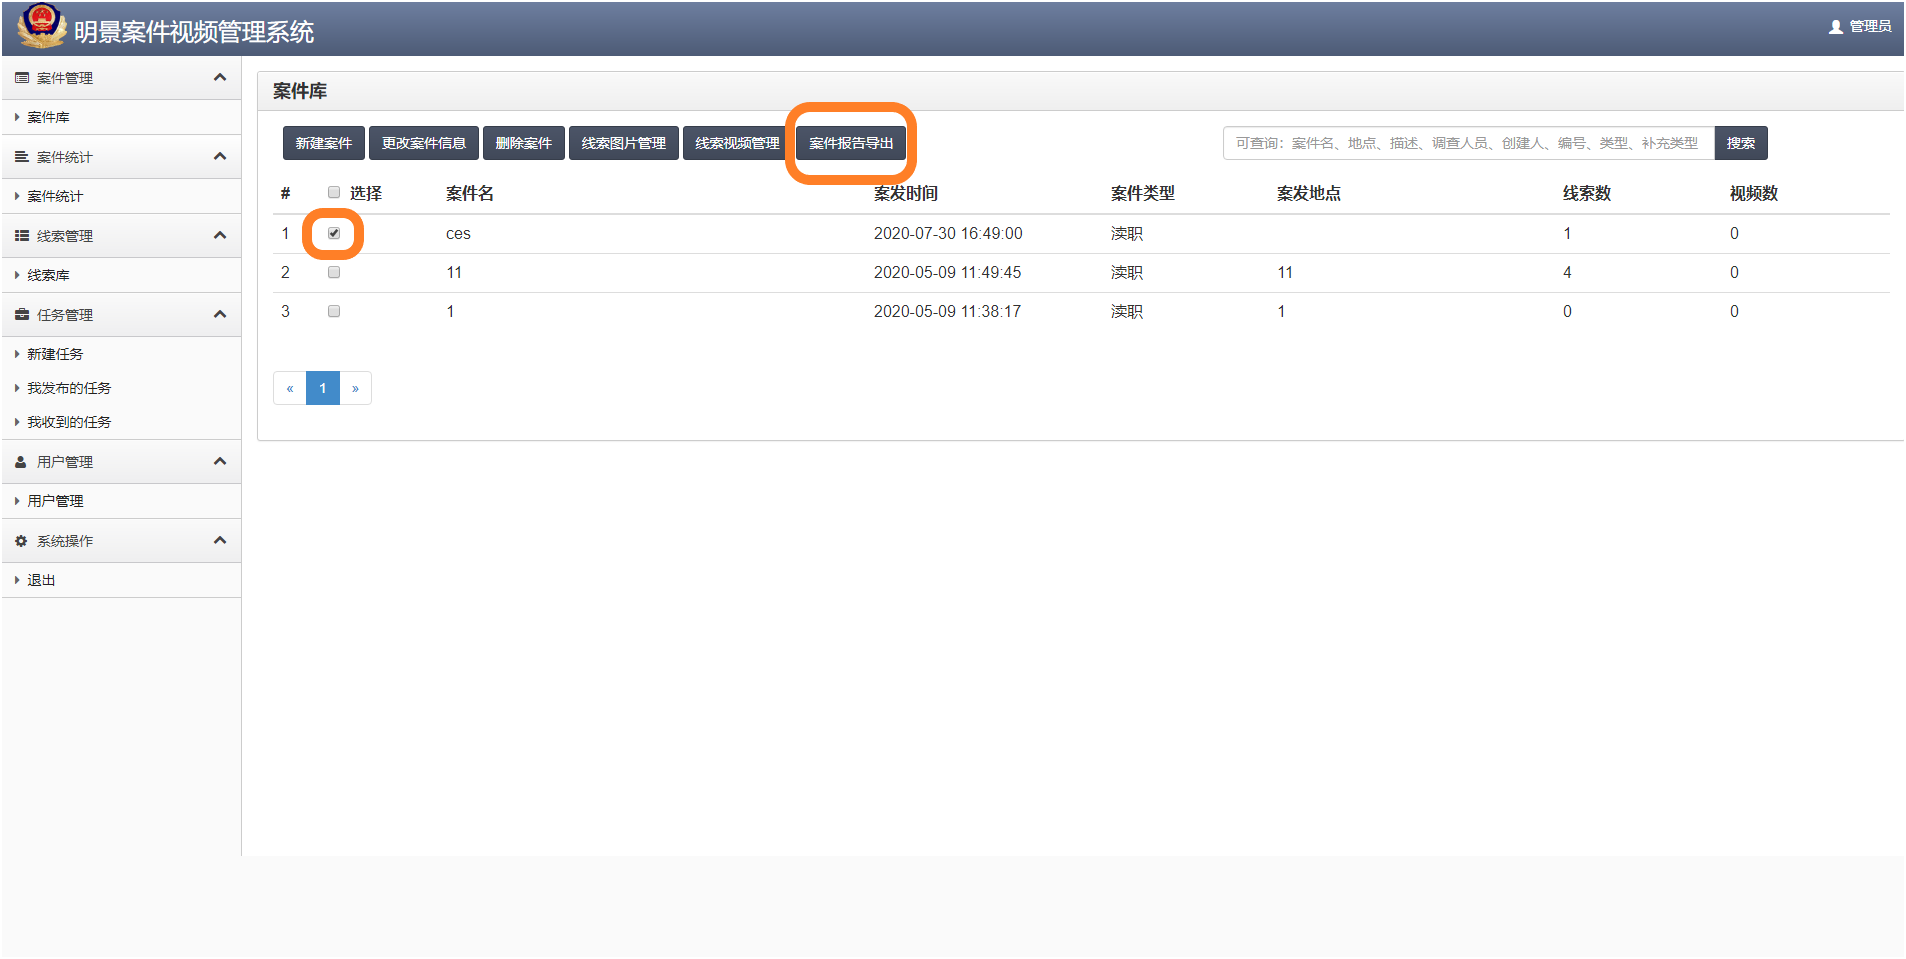The height and width of the screenshot is (959, 1906).
Task: Click the 用户管理 user icon in sidebar
Action: pyautogui.click(x=21, y=461)
